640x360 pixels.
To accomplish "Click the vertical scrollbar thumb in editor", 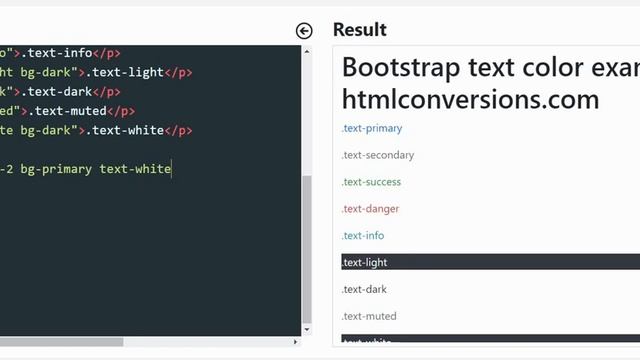I will point(307,249).
